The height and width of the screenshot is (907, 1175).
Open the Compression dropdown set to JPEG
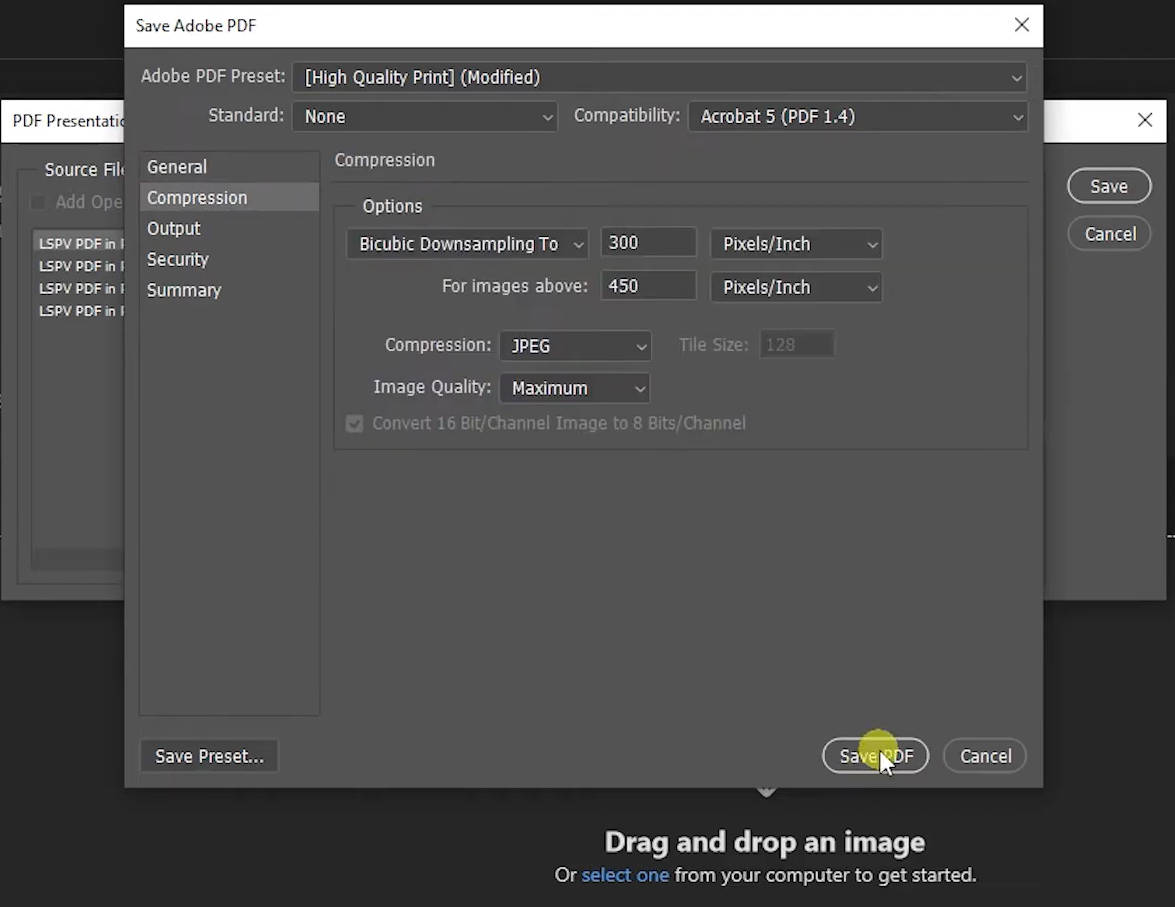[576, 346]
